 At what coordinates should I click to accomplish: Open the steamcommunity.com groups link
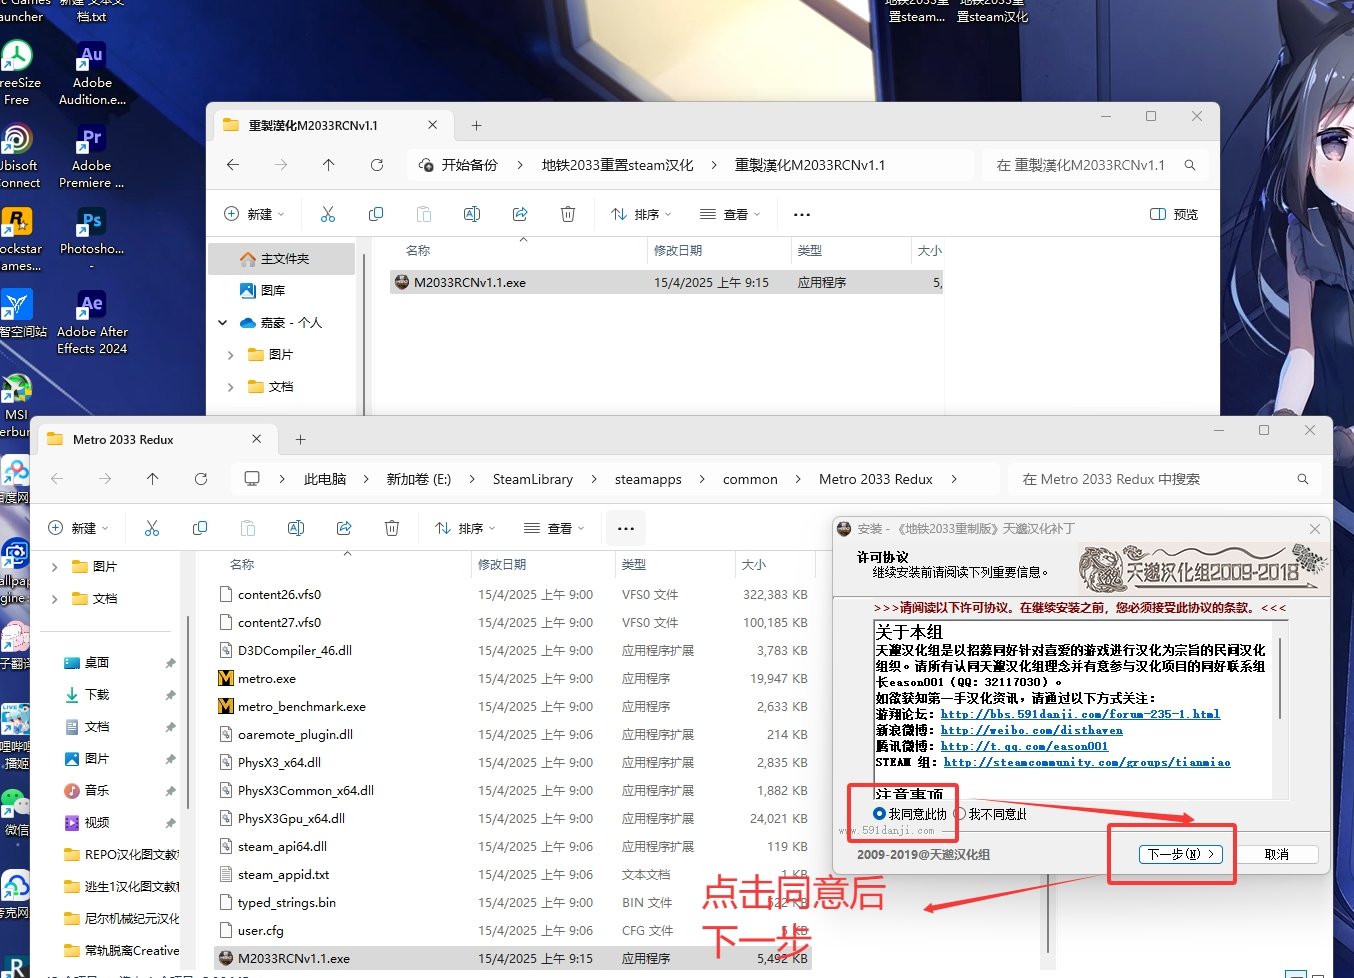1087,762
